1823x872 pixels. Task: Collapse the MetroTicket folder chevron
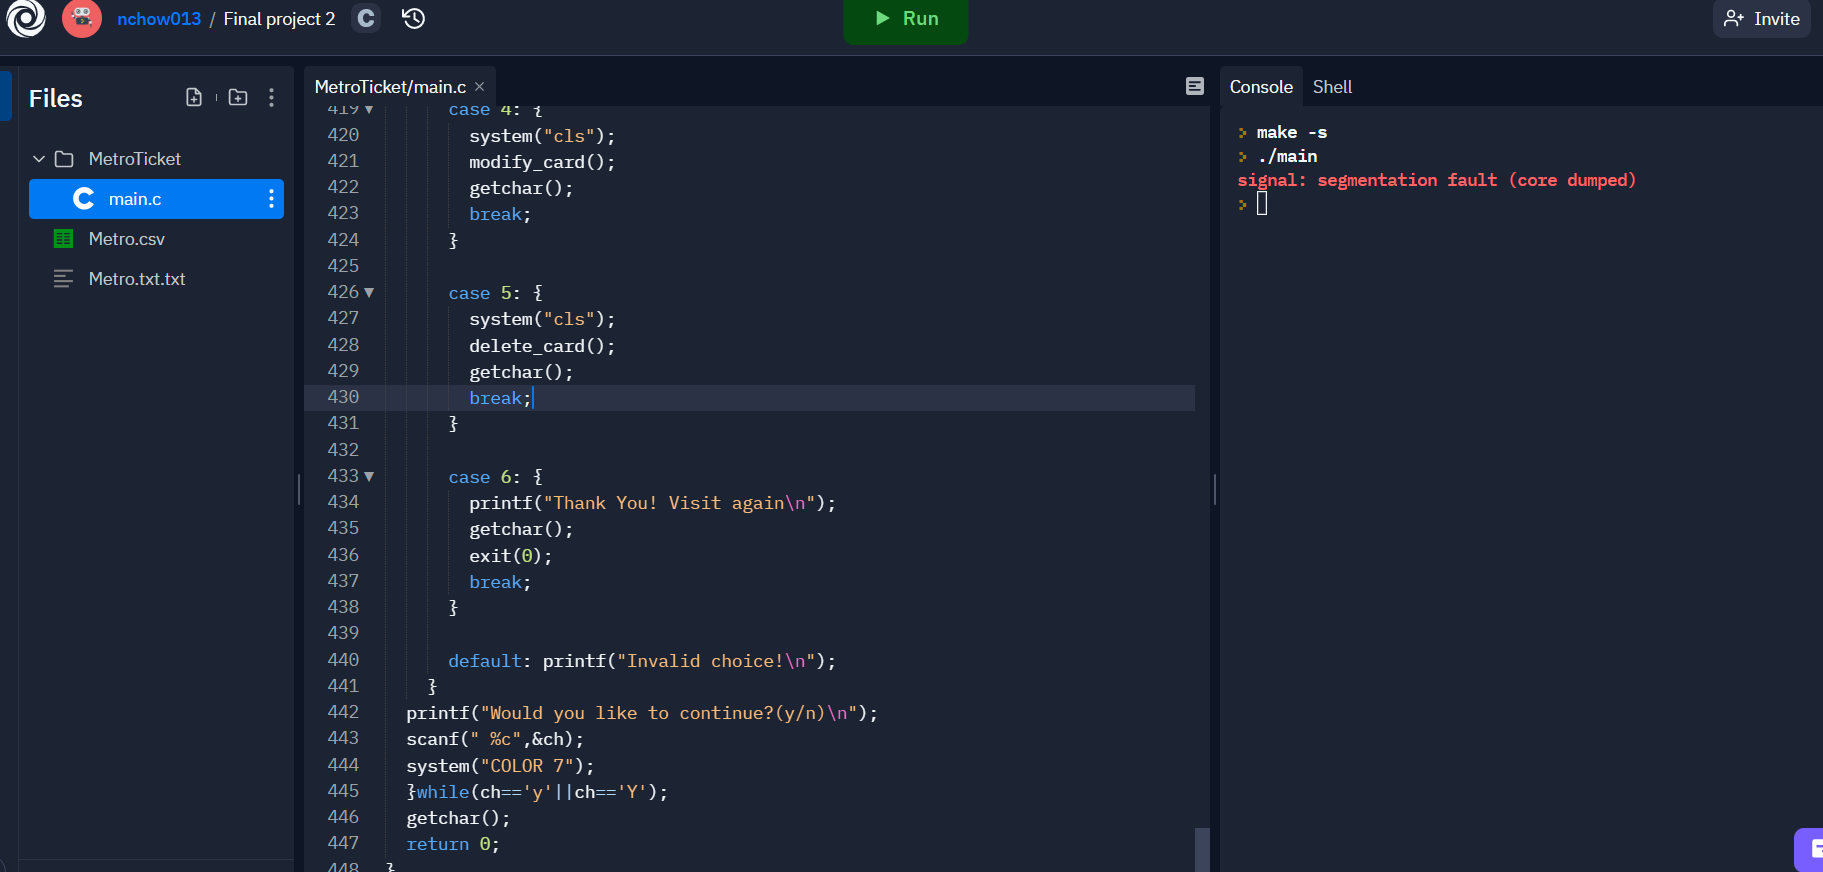39,159
